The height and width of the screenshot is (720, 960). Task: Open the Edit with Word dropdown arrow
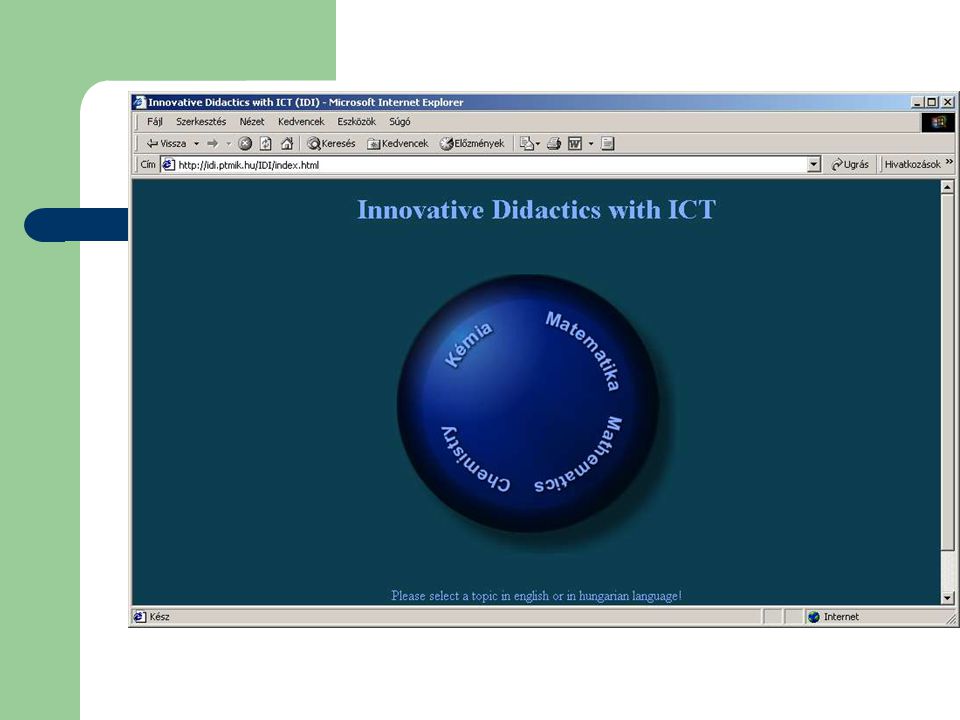coord(591,144)
